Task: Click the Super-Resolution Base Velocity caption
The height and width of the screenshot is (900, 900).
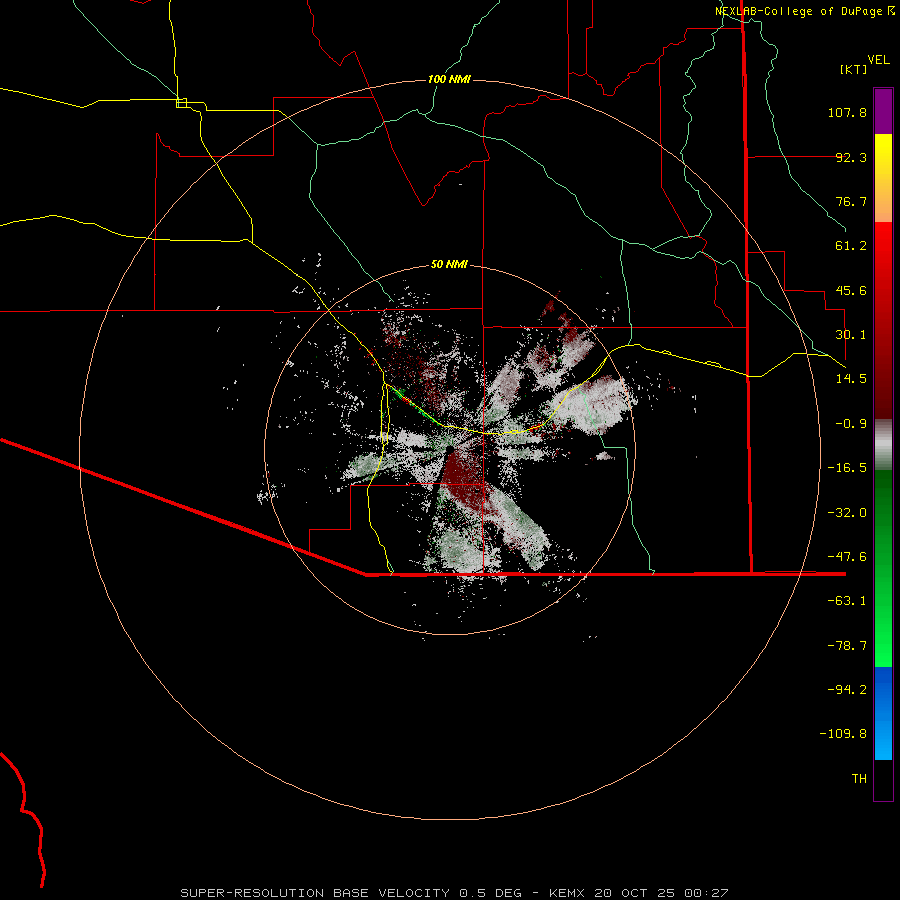Action: pos(454,893)
